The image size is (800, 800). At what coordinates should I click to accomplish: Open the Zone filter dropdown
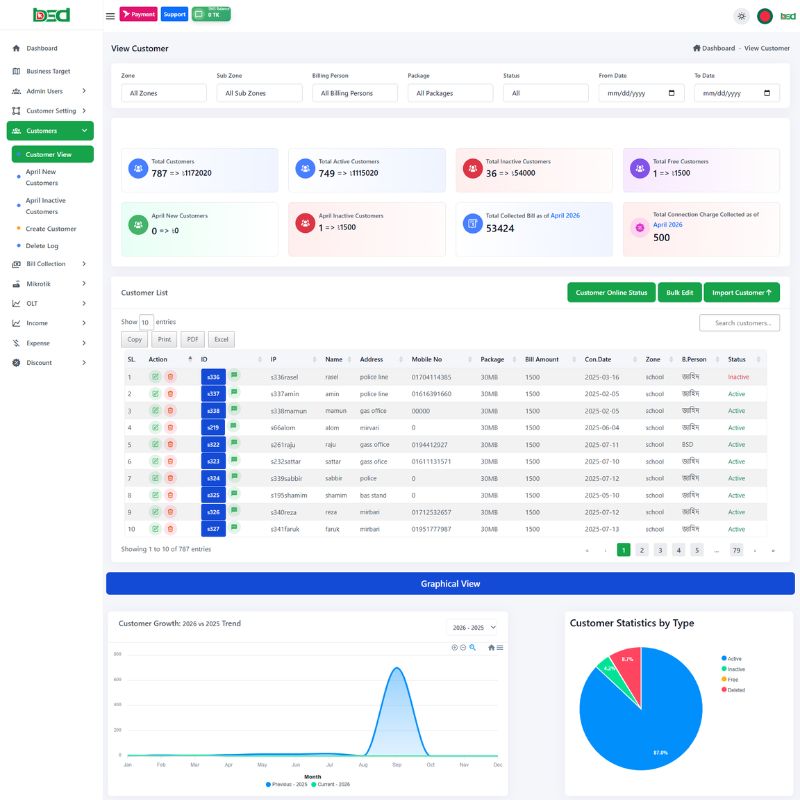click(163, 93)
